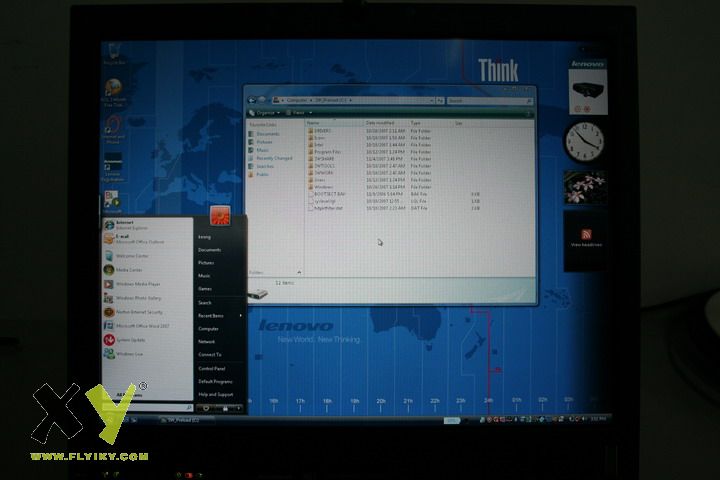
Task: Open Windows Photo Gallery
Action: (x=147, y=298)
